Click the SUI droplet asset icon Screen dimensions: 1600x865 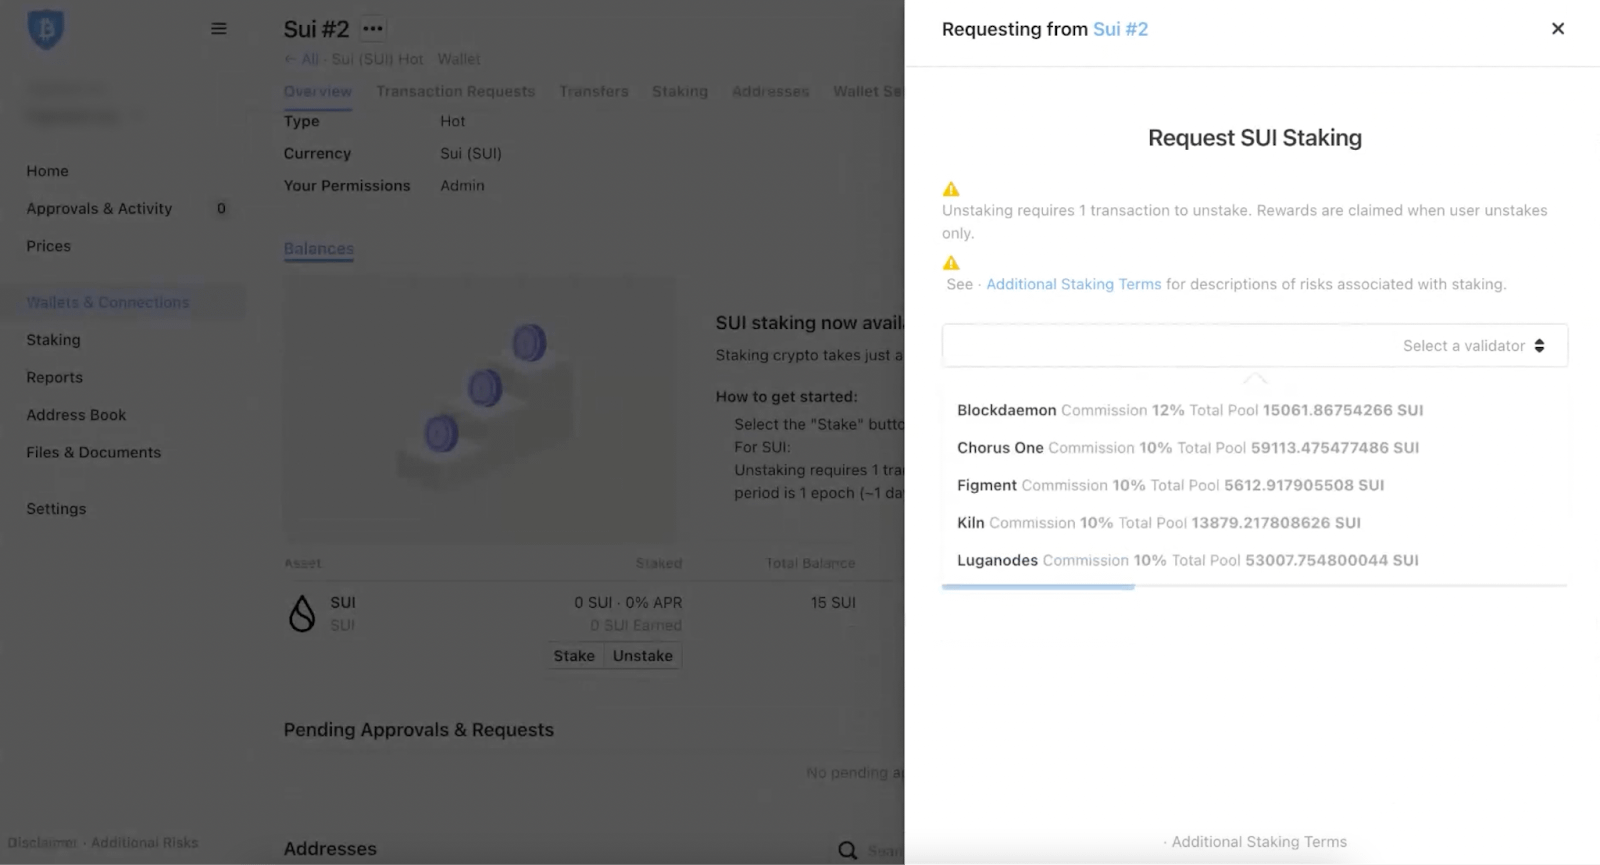click(x=302, y=613)
